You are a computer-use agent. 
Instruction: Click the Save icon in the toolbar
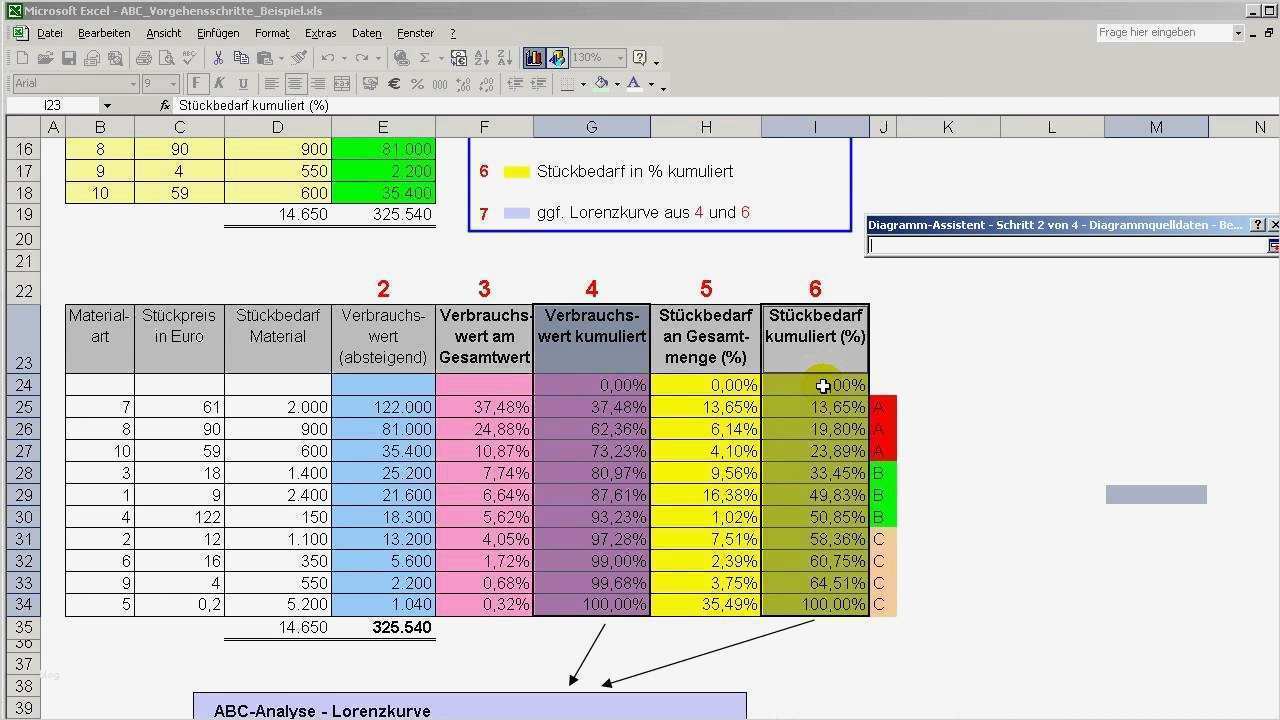click(x=69, y=59)
